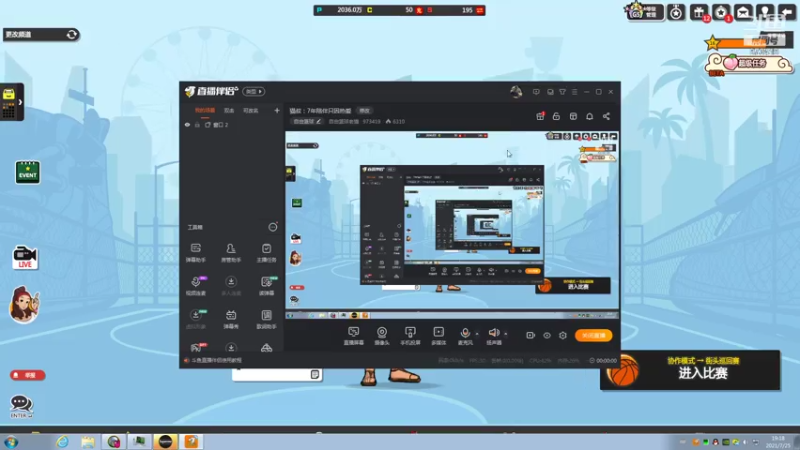Image resolution: width=800 pixels, height=450 pixels.
Task: Expand the game's left side panel arrow
Action: pos(20,102)
